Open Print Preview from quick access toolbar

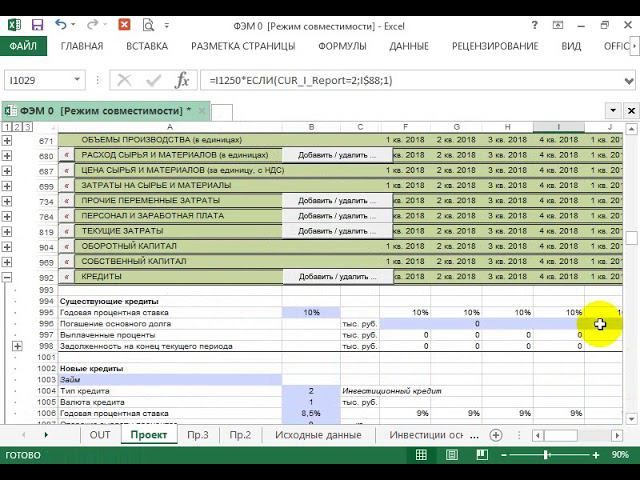tap(148, 25)
